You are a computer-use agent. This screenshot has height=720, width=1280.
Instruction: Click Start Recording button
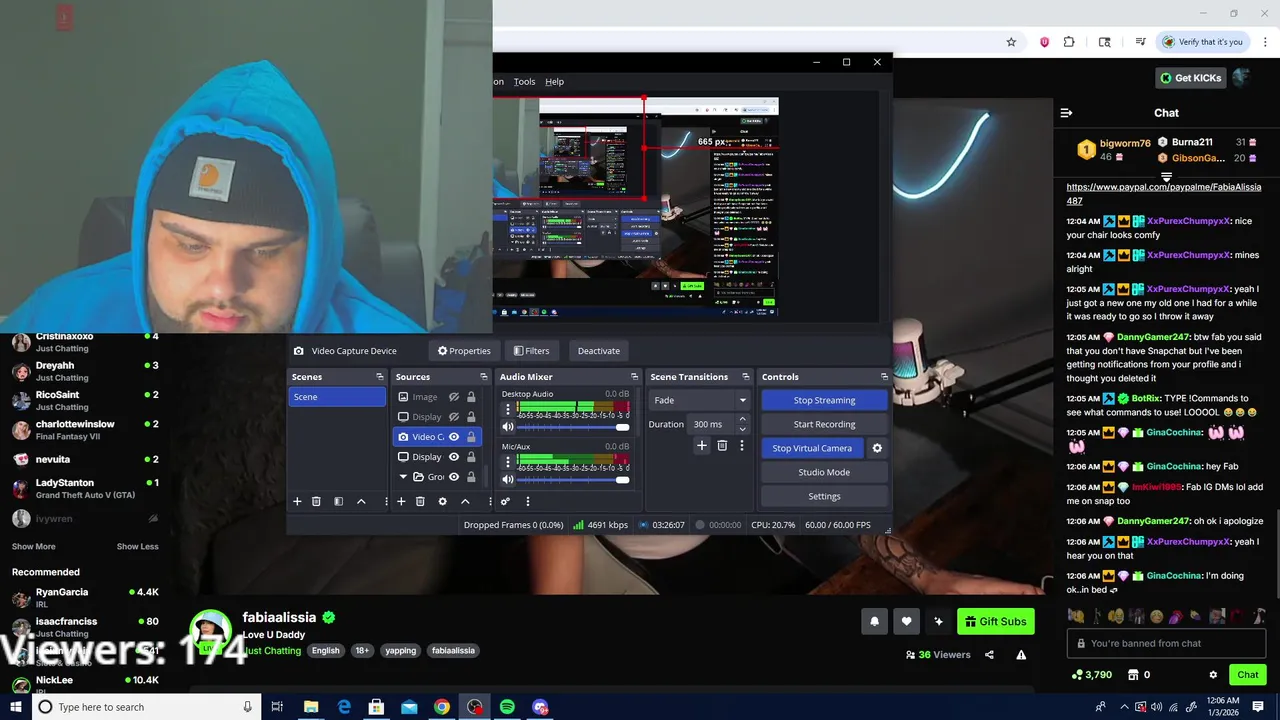(824, 424)
